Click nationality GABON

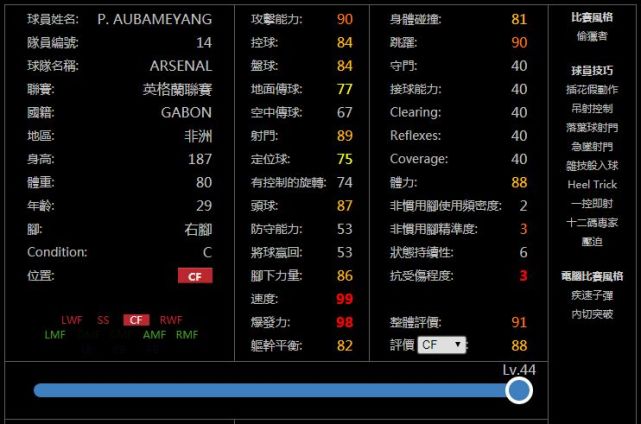pos(186,112)
